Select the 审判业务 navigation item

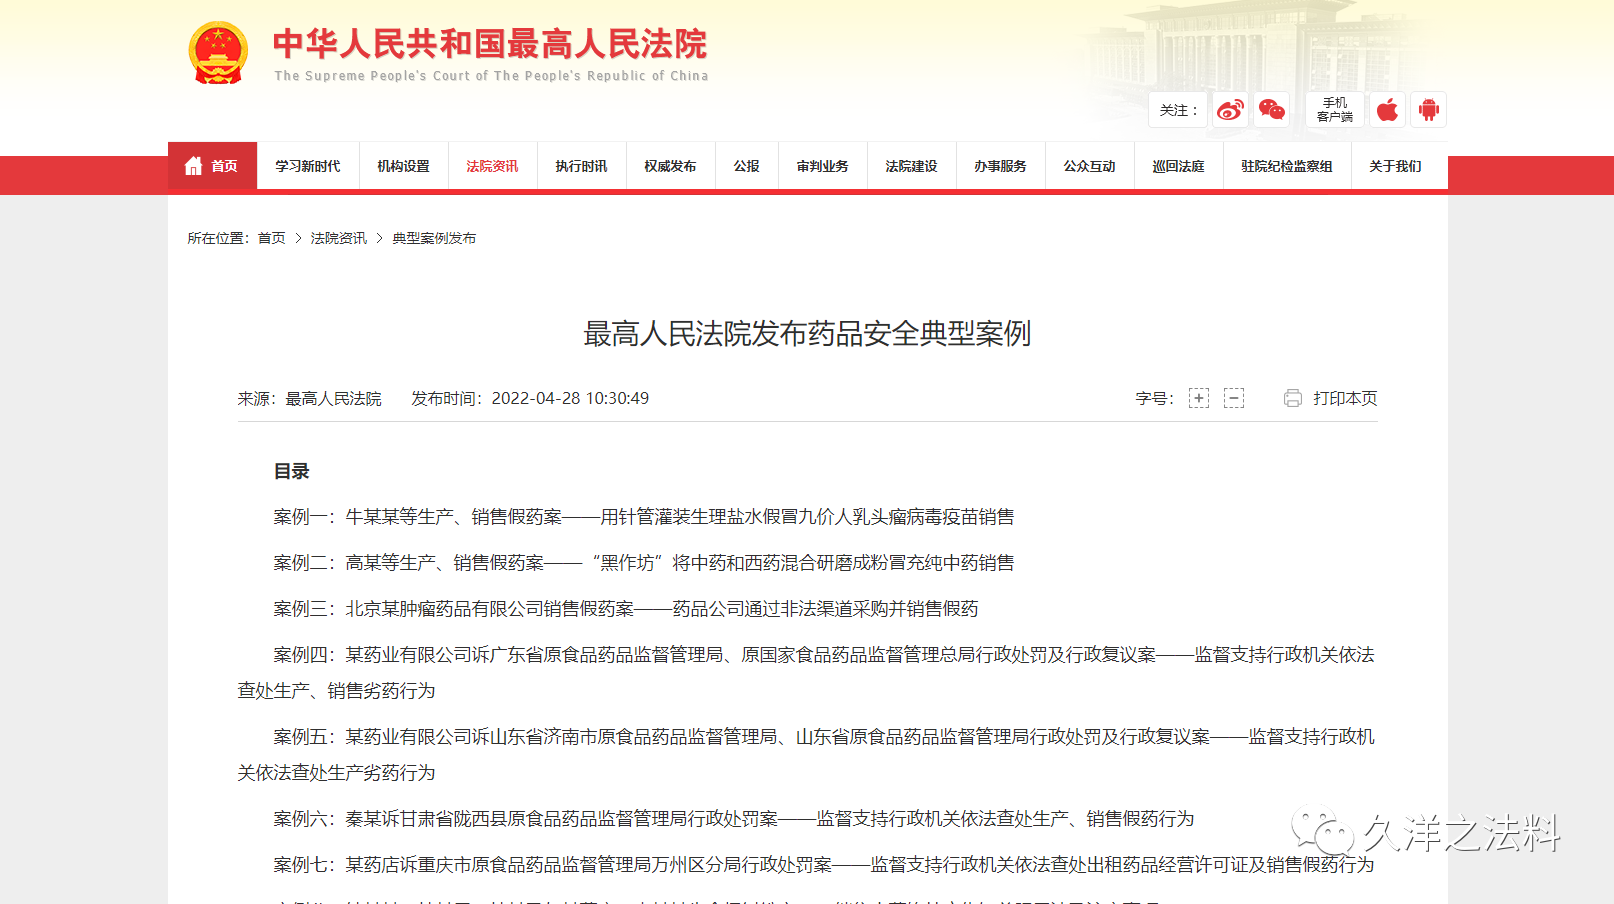point(822,166)
